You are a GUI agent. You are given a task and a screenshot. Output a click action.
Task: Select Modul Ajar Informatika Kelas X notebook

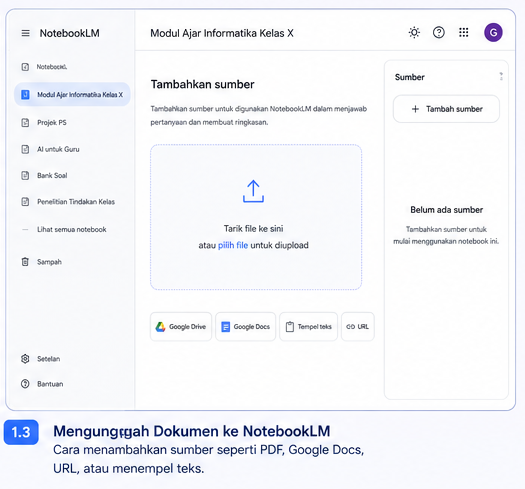(x=72, y=94)
